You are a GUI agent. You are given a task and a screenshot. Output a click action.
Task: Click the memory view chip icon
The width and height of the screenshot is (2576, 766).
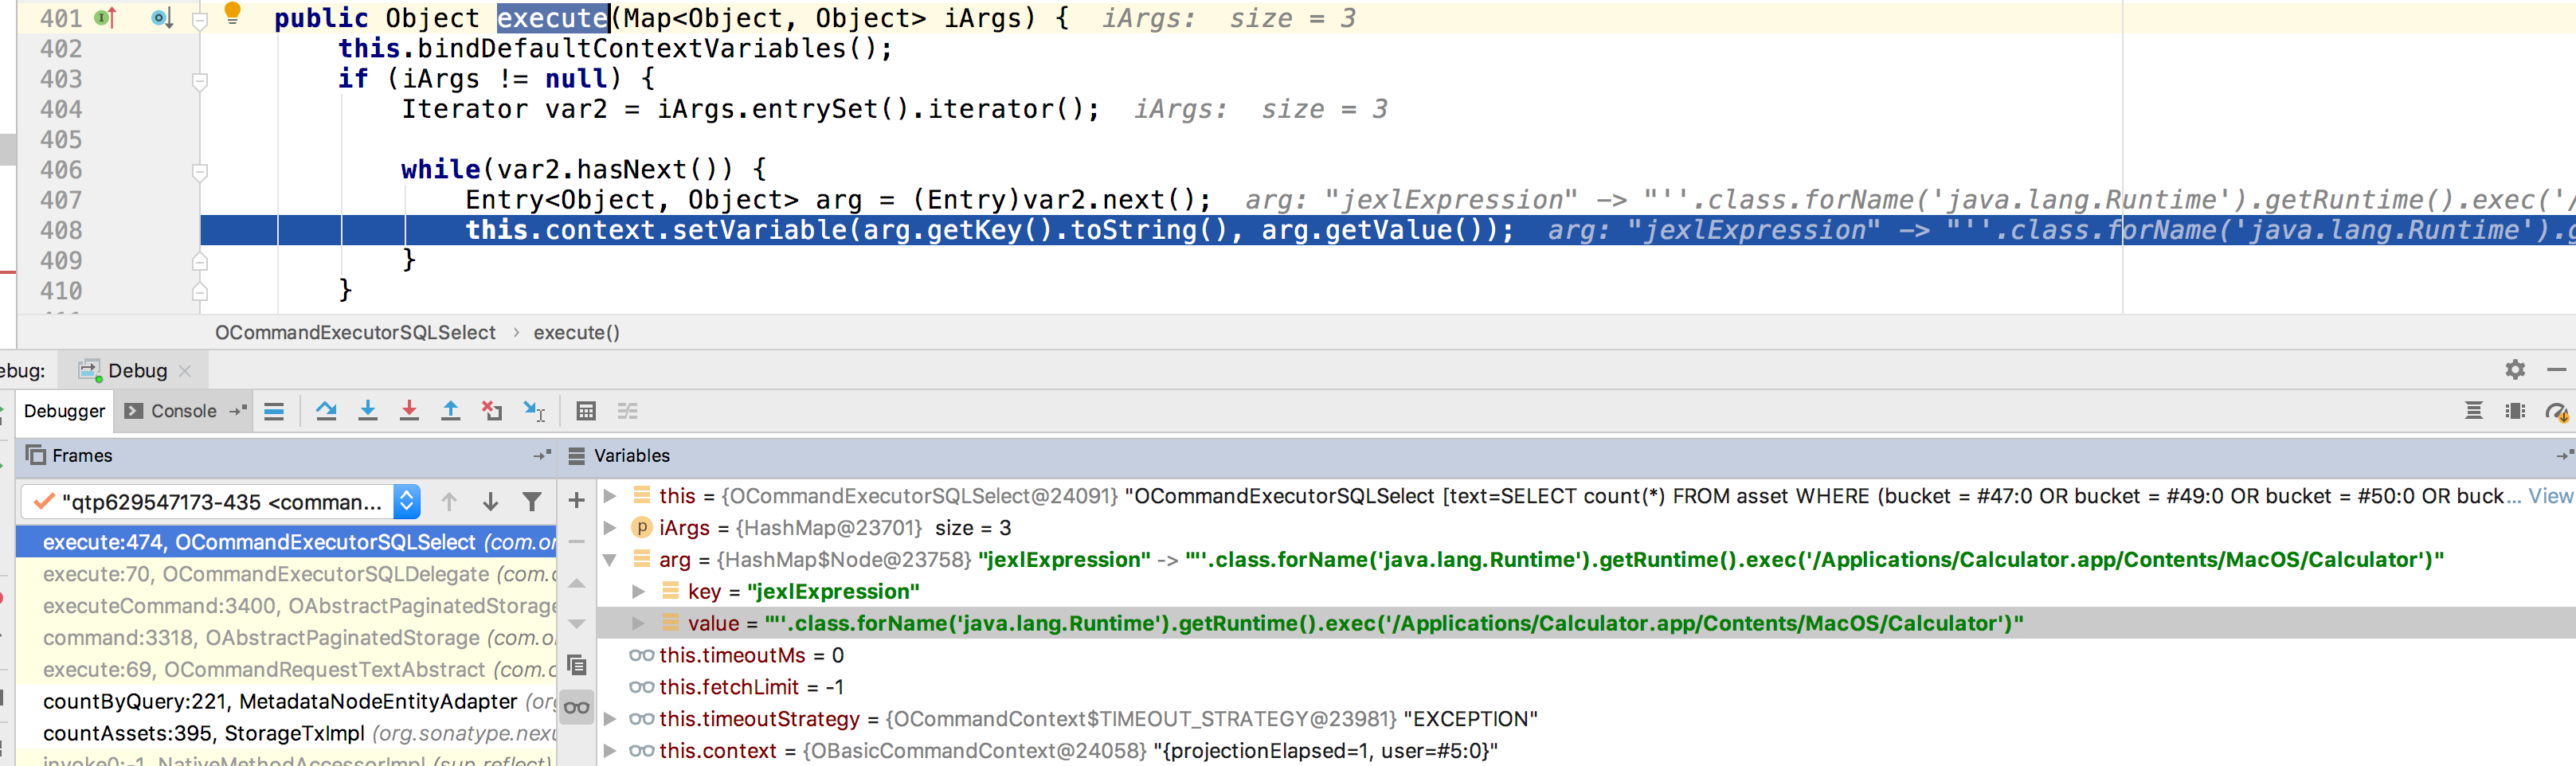pos(2515,411)
